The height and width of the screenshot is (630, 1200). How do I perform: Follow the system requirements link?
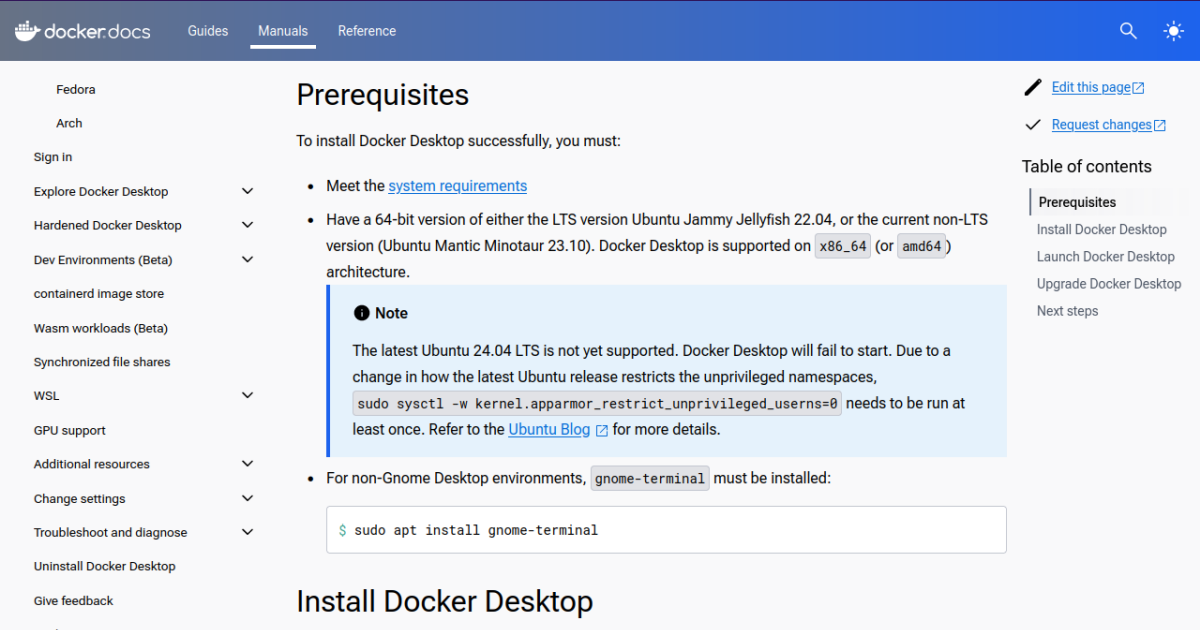[458, 186]
